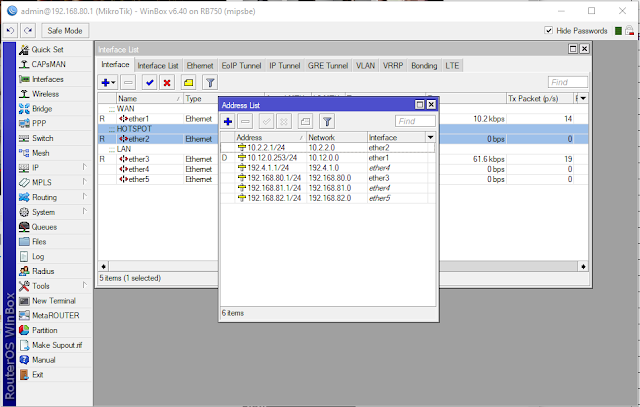
Task: Switch to Ethernet tab
Action: 200,66
